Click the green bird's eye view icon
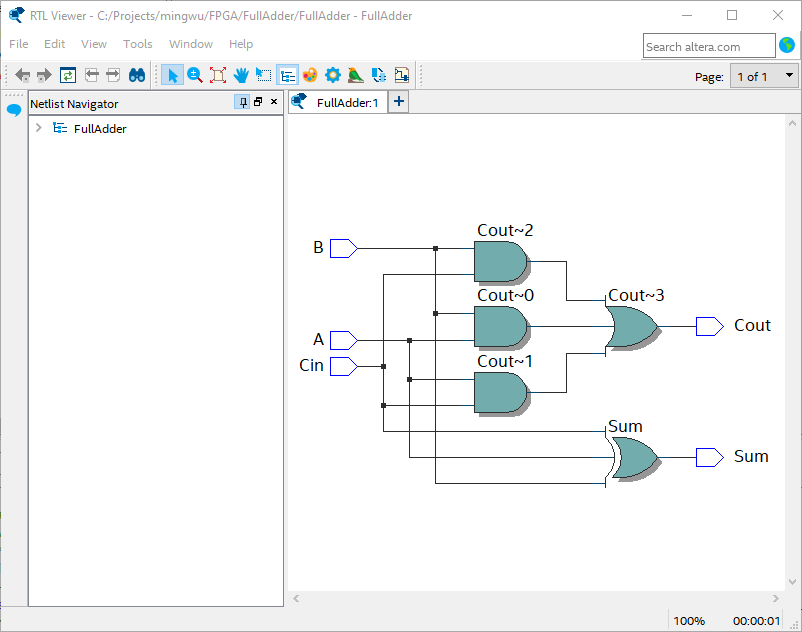The height and width of the screenshot is (632, 802). coord(355,75)
